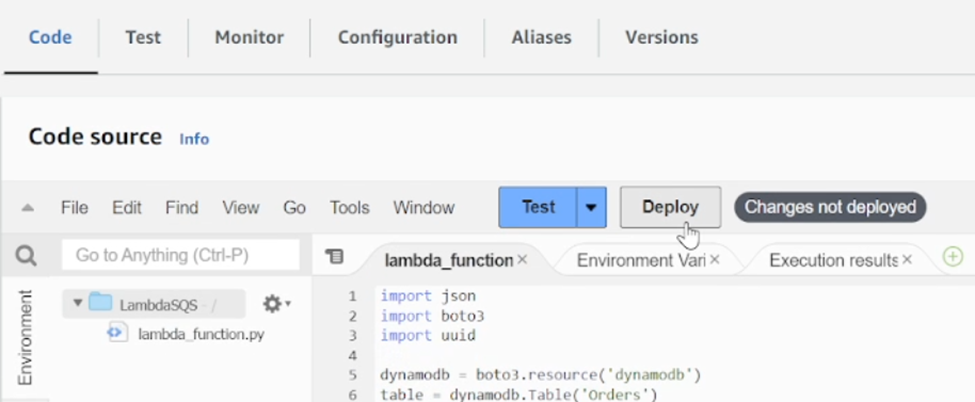This screenshot has width=975, height=402.
Task: Toggle the Environment side panel
Action: [25, 337]
